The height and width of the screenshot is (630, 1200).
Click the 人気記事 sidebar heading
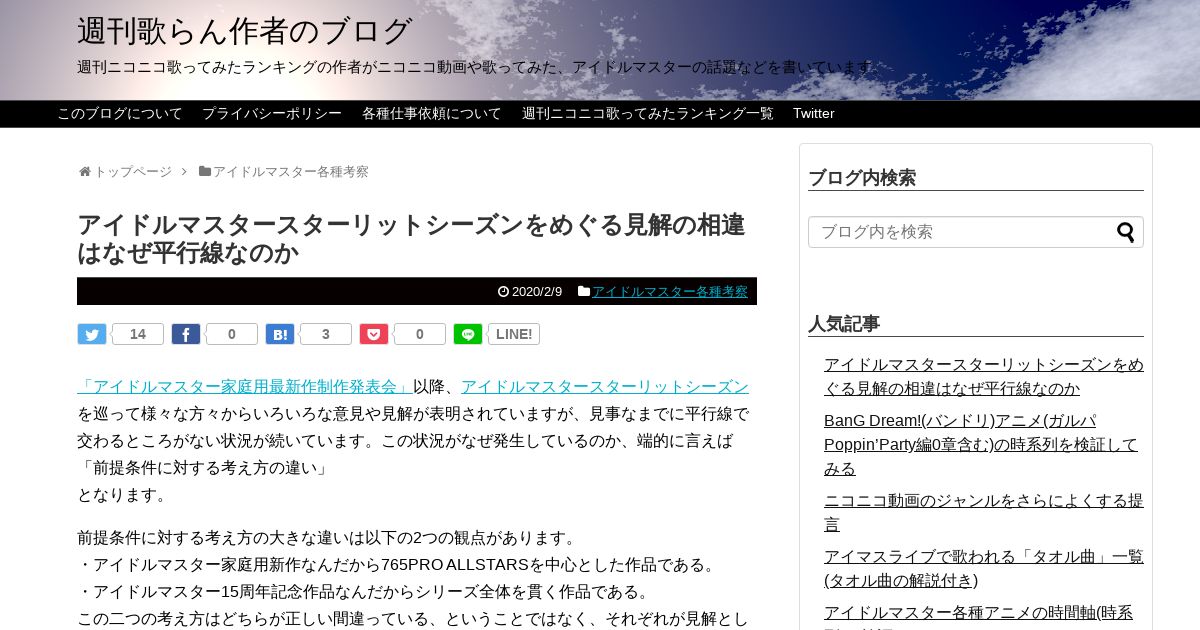tap(844, 324)
